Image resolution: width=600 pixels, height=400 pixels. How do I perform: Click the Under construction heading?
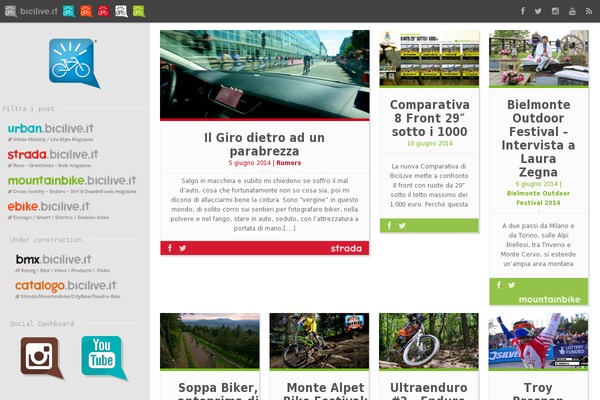pos(46,240)
